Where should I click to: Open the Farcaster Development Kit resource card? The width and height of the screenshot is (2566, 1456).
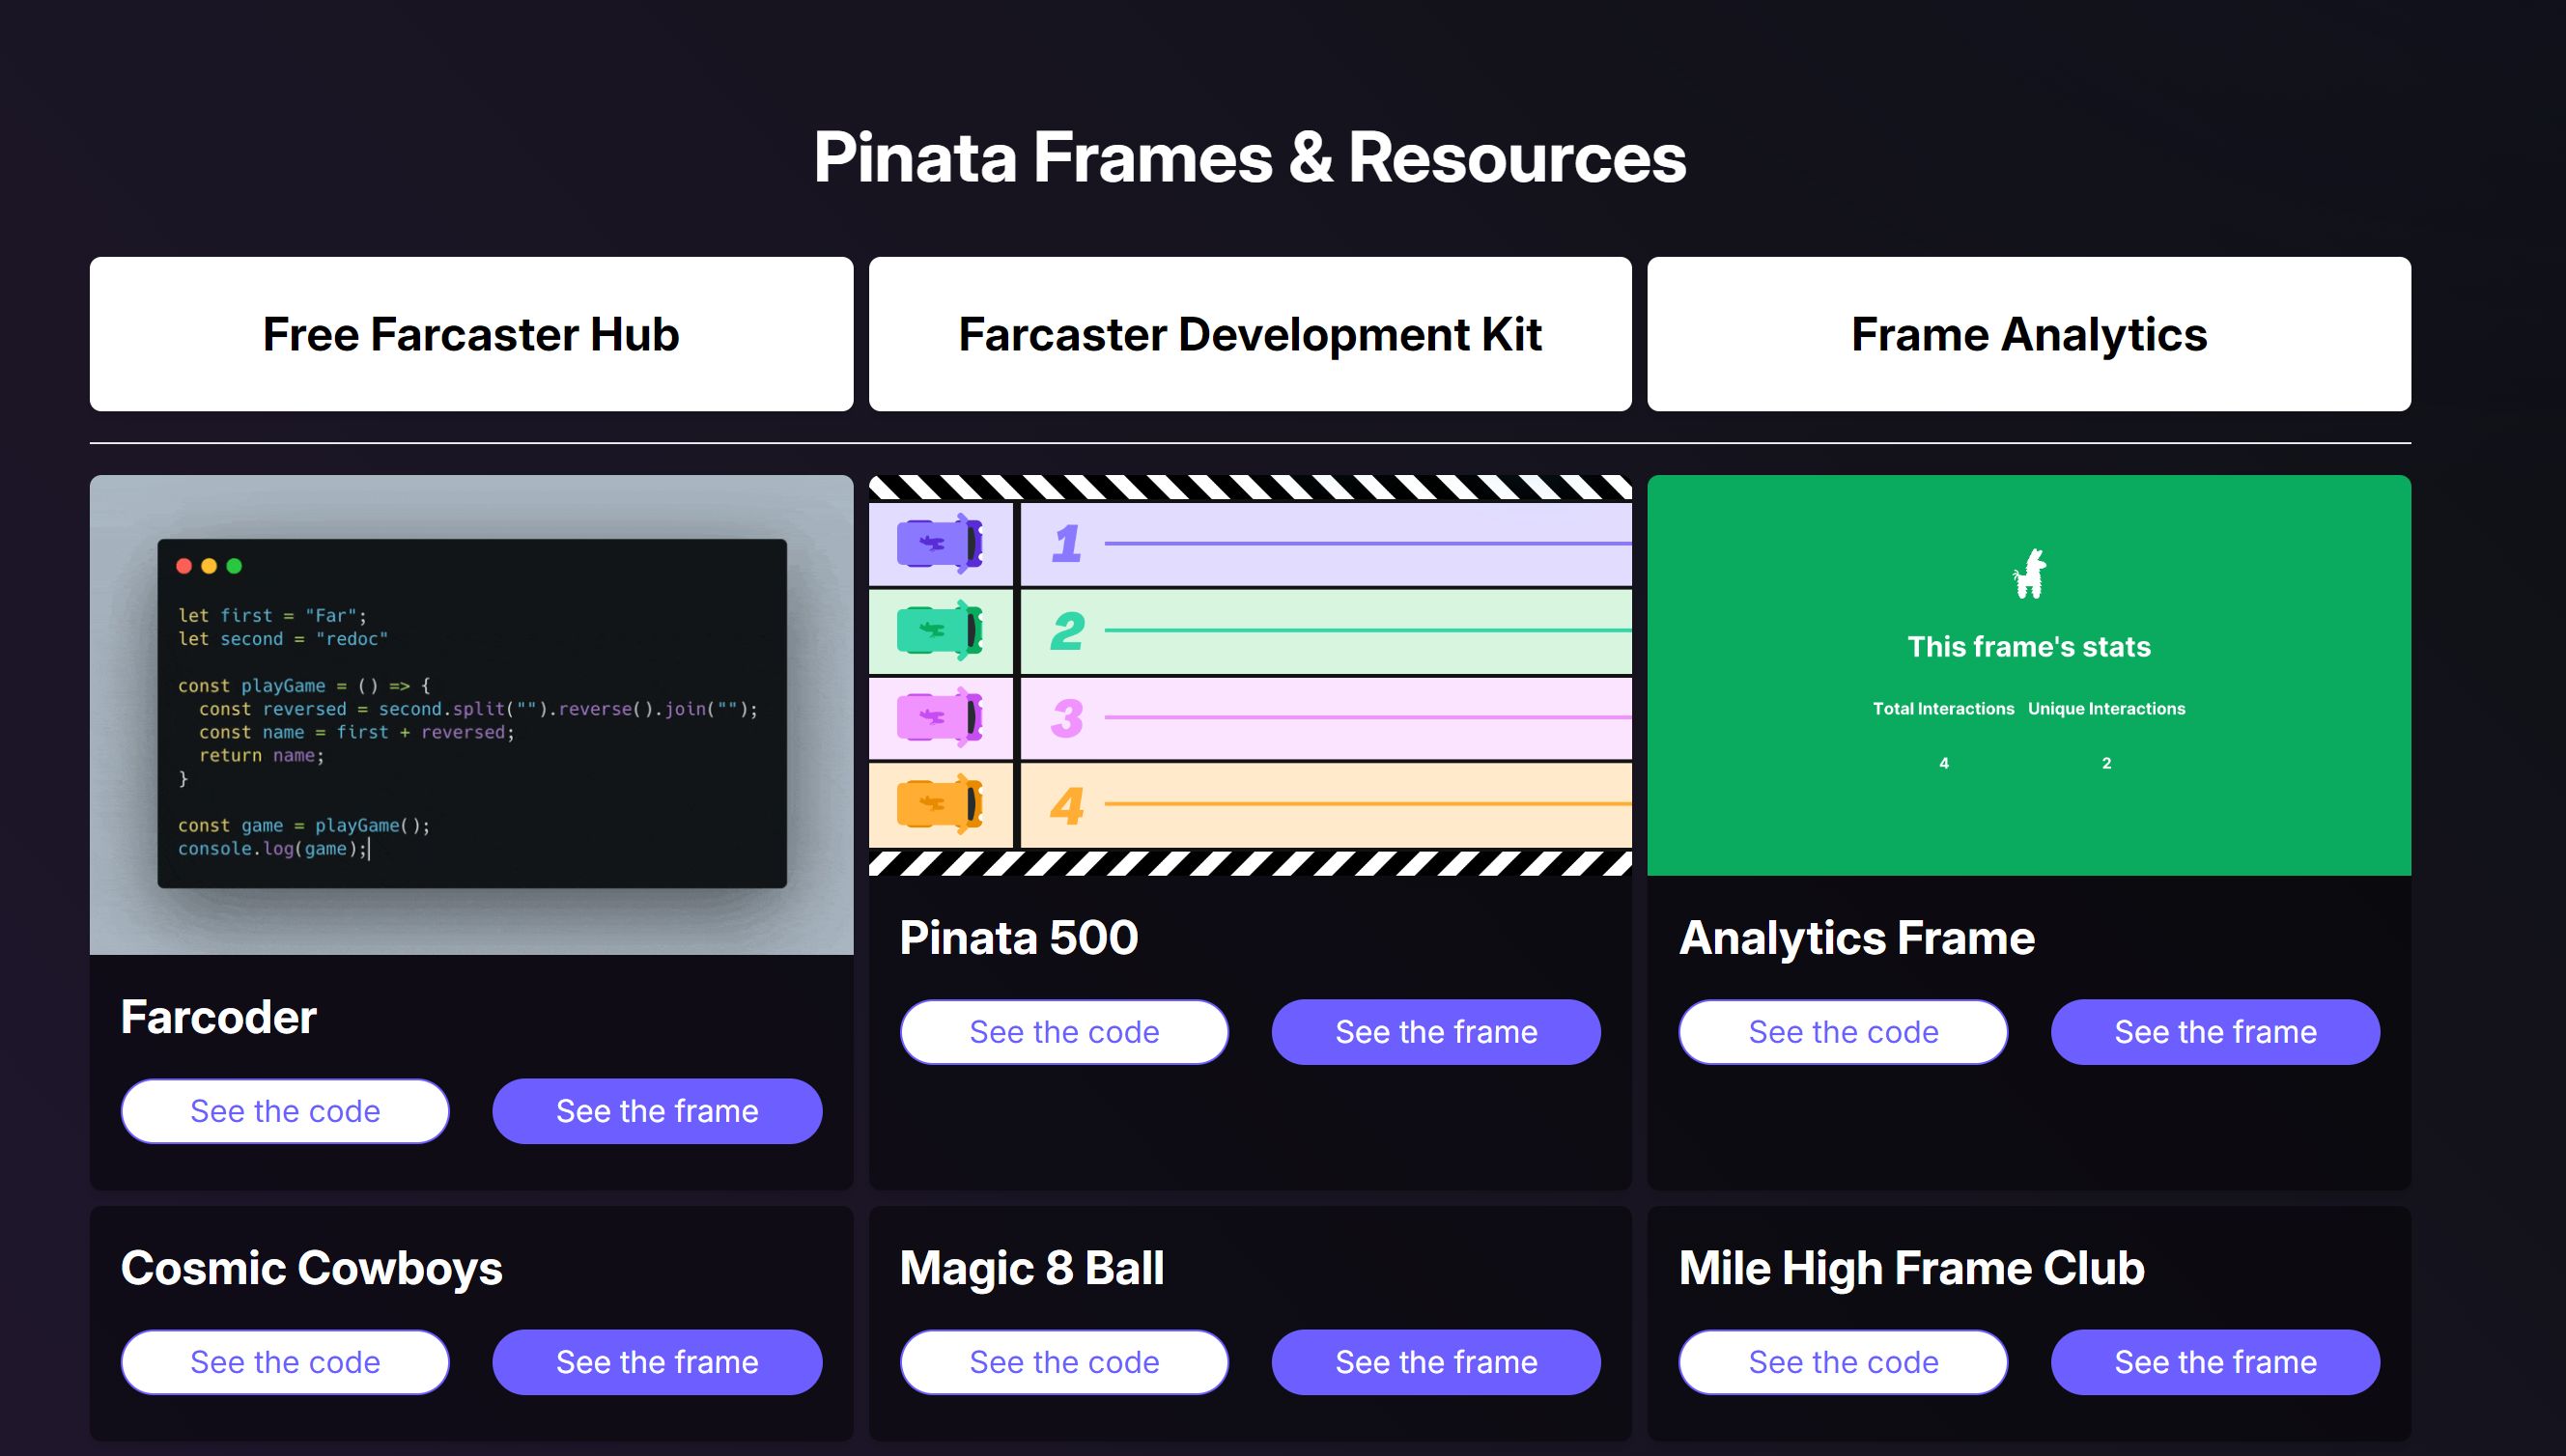(1250, 334)
